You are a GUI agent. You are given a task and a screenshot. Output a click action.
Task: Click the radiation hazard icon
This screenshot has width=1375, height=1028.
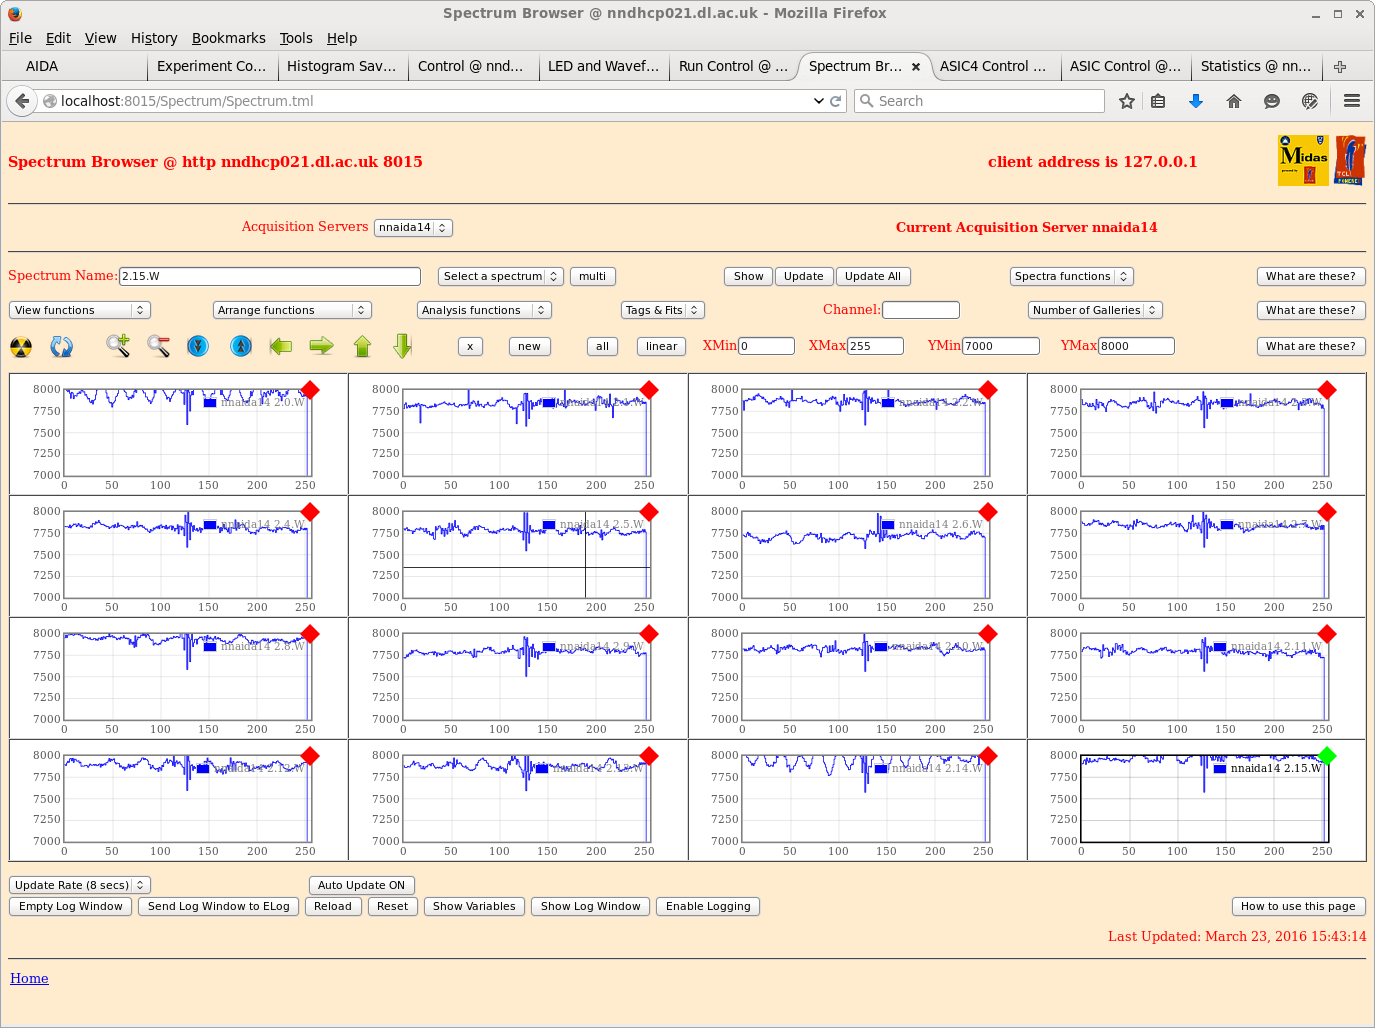21,347
